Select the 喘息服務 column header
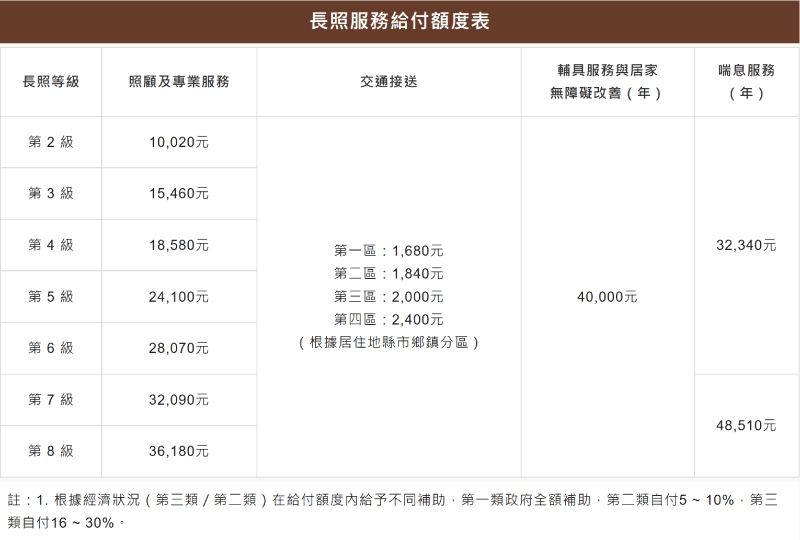 click(746, 82)
